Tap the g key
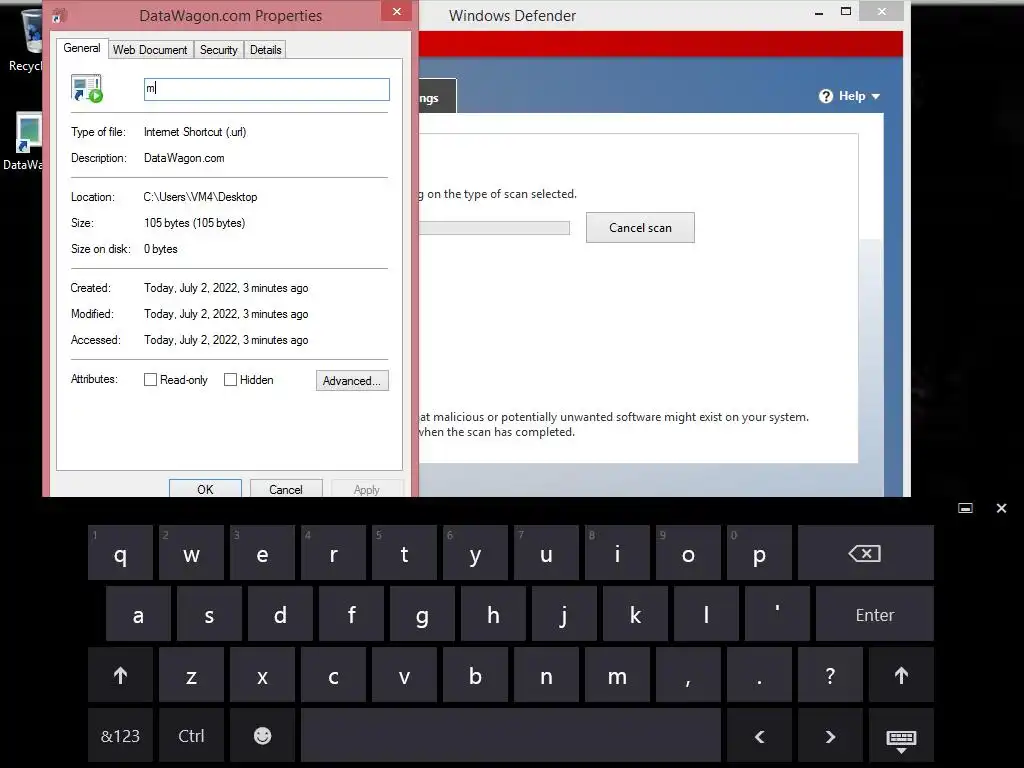This screenshot has width=1024, height=768. (x=423, y=614)
